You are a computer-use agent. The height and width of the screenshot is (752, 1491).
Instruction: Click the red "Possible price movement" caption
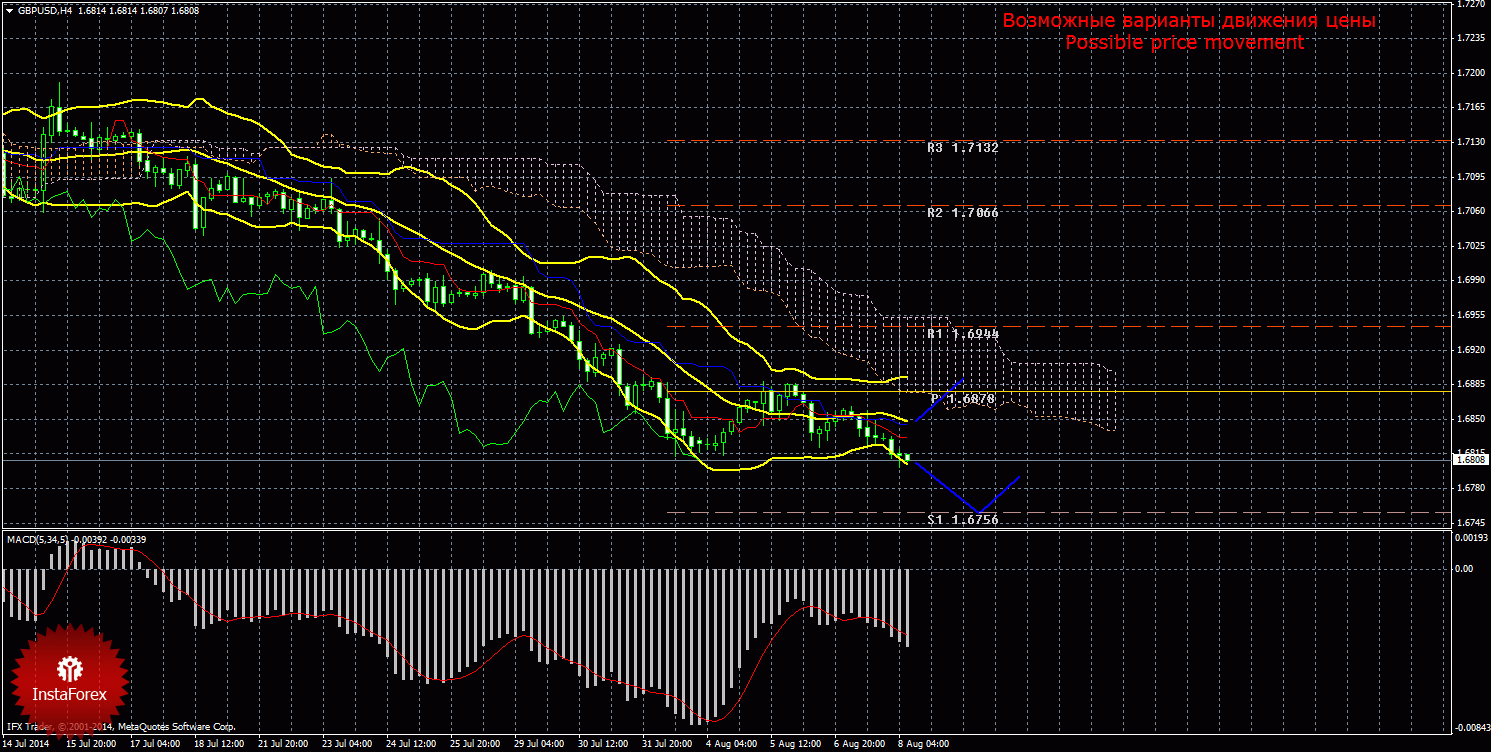(x=1185, y=43)
